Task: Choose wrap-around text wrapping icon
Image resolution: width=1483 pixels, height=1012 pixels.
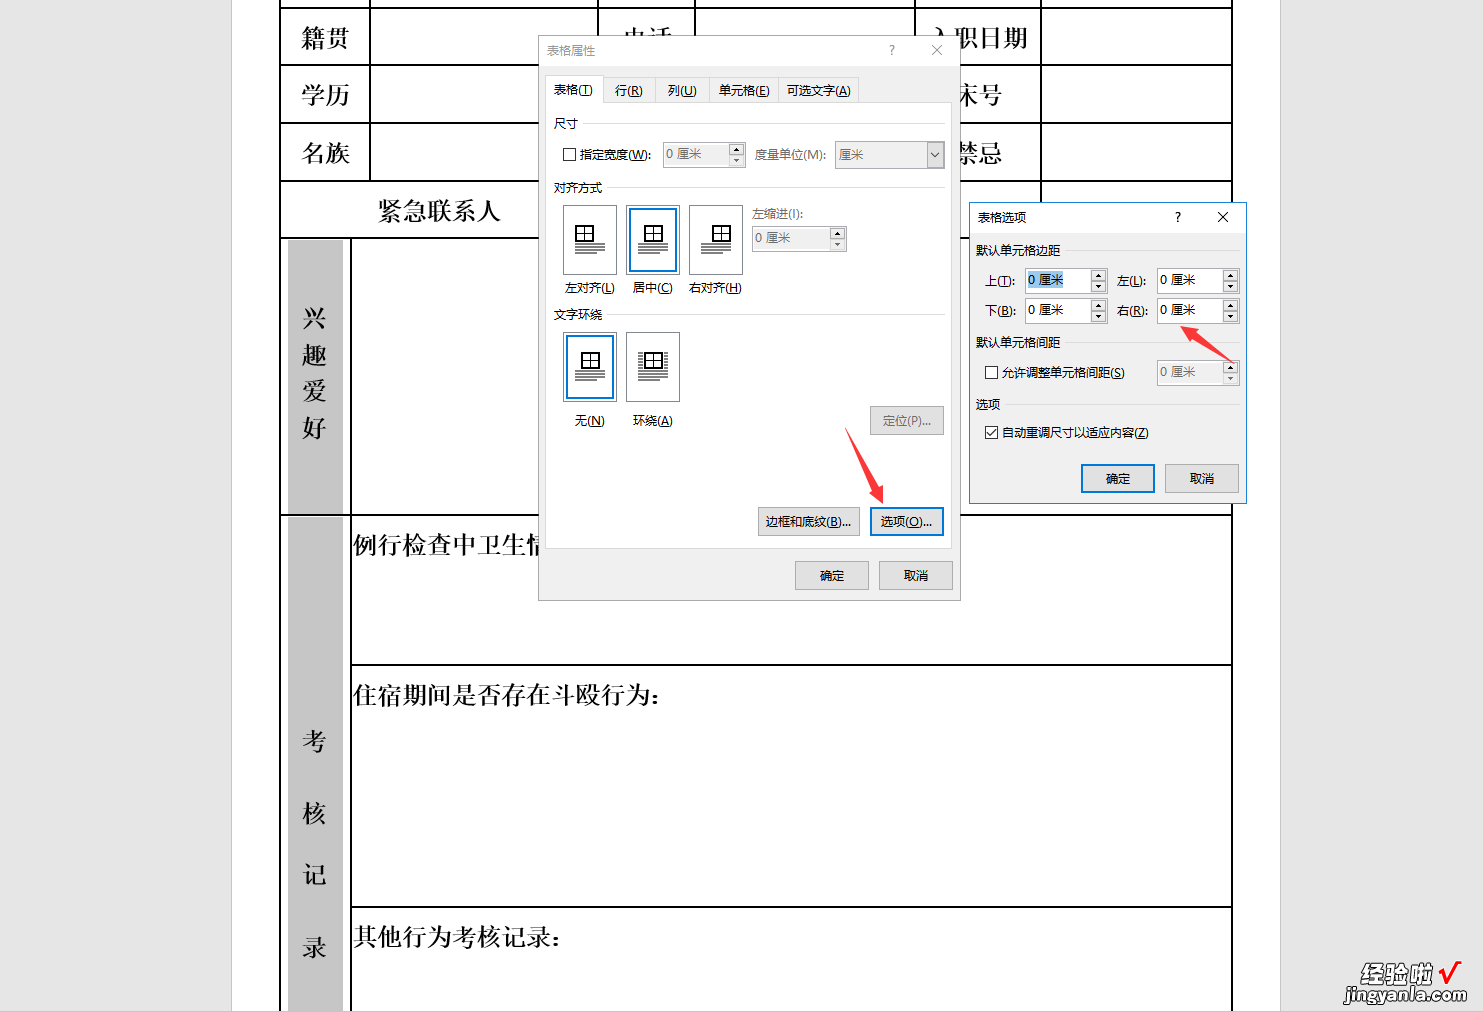Action: [x=653, y=367]
